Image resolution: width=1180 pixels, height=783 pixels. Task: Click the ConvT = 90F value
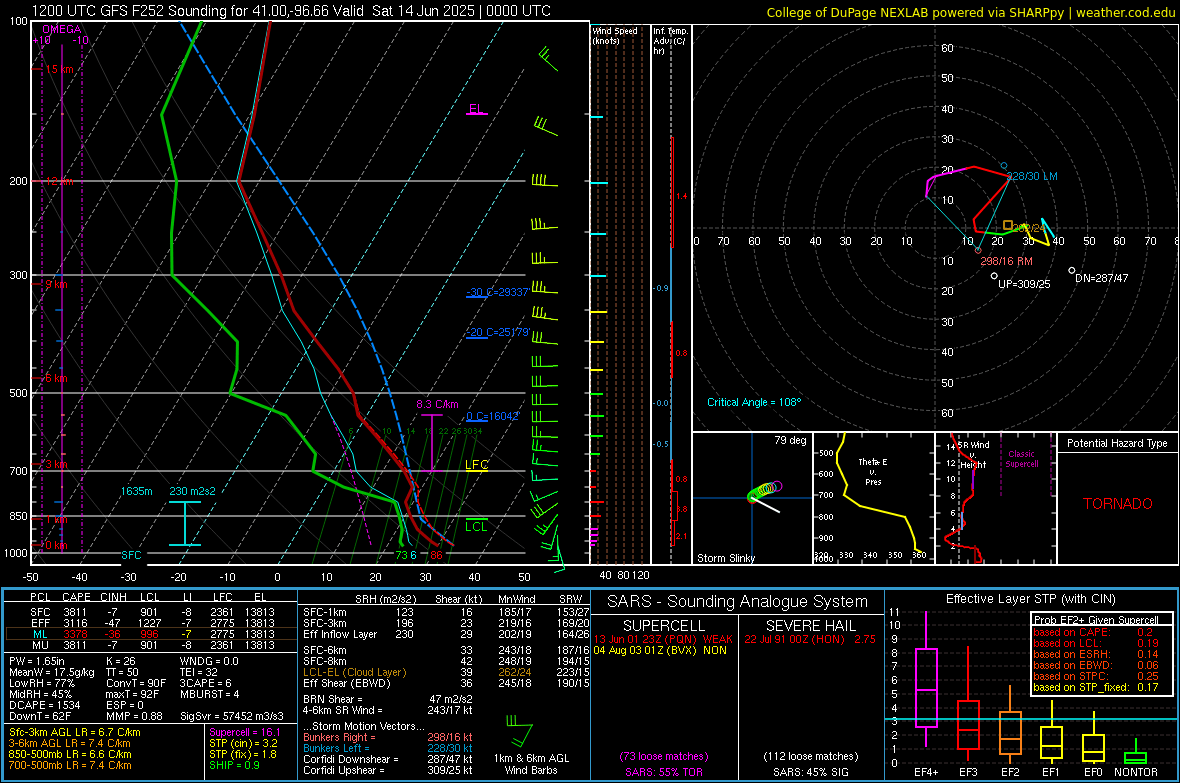[136, 683]
